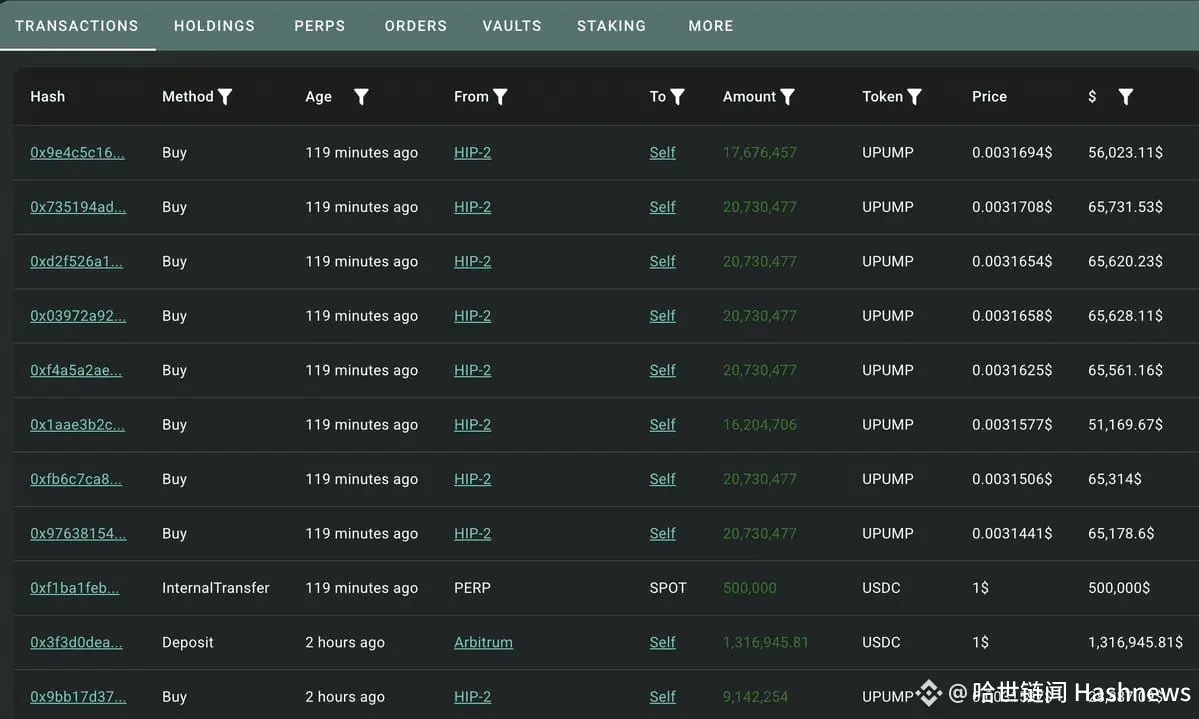Click the value 56,023.11$
Screen dimensions: 1199x719
1125,152
